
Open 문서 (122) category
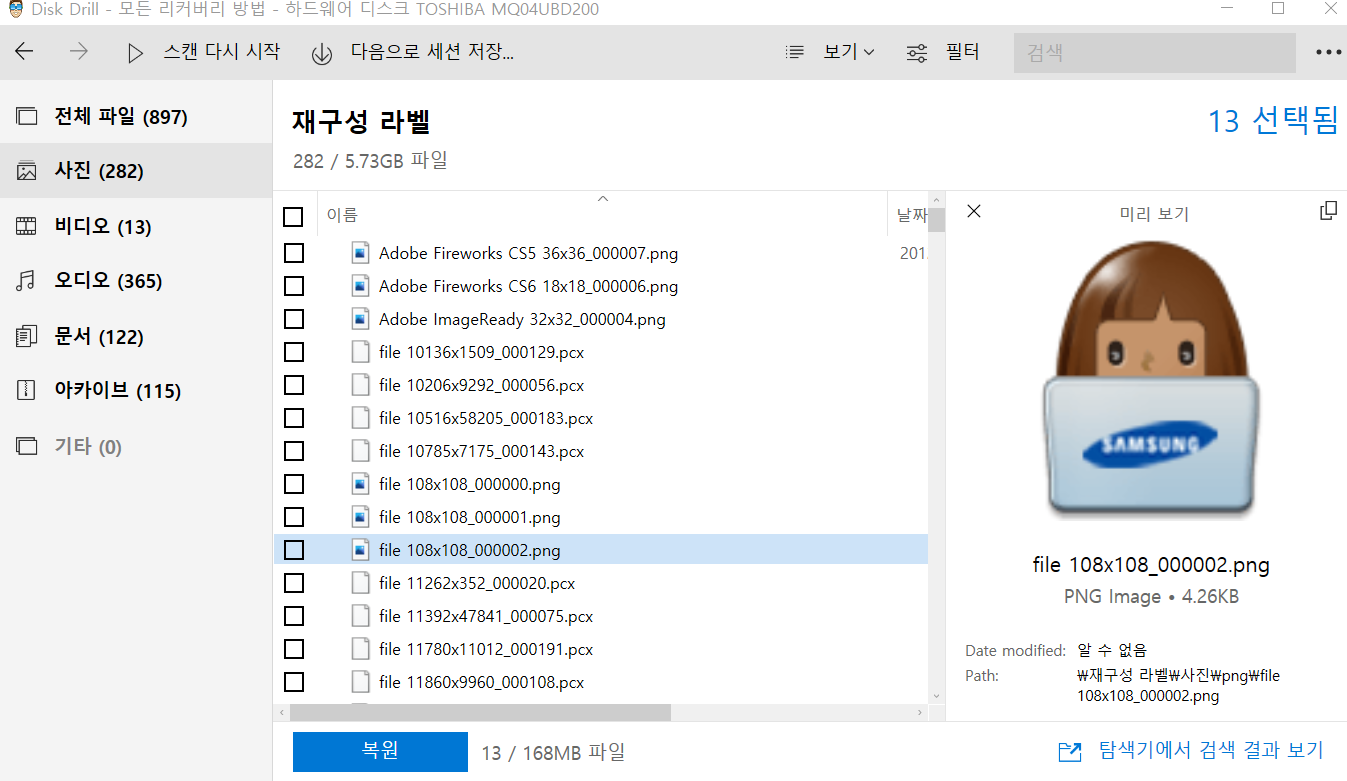tap(136, 337)
